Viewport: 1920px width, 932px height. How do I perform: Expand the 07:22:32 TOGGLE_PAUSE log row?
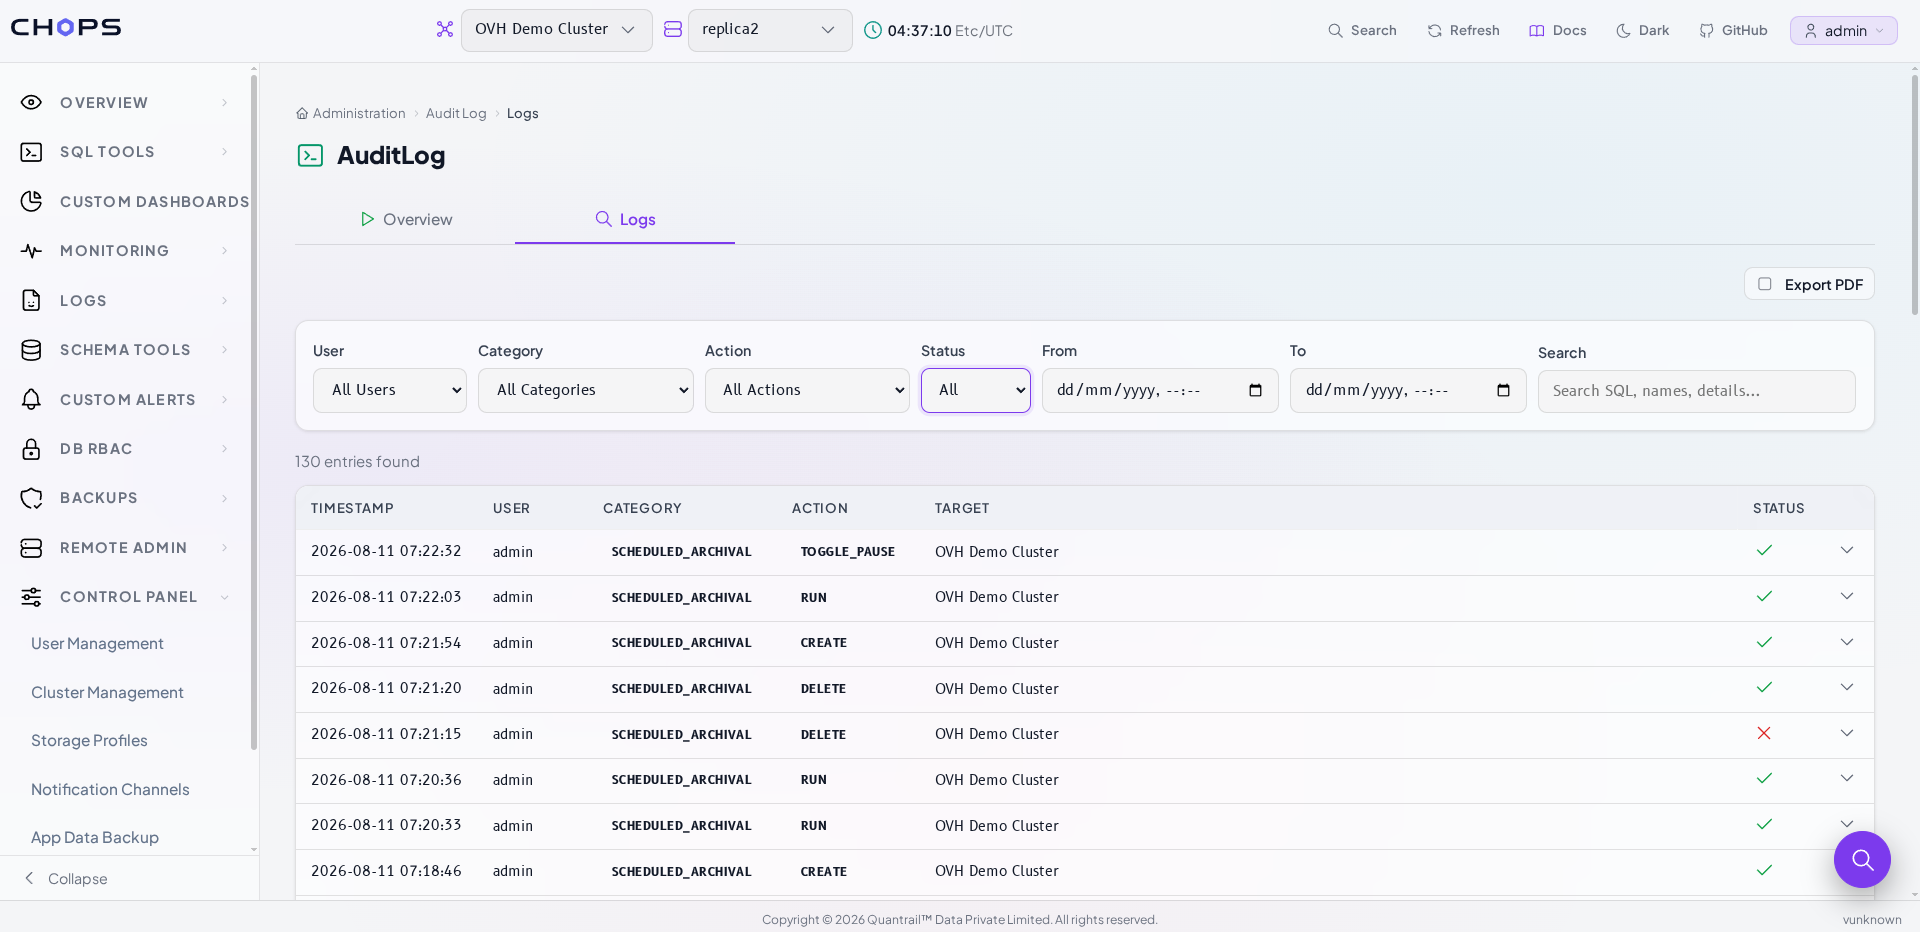1847,551
